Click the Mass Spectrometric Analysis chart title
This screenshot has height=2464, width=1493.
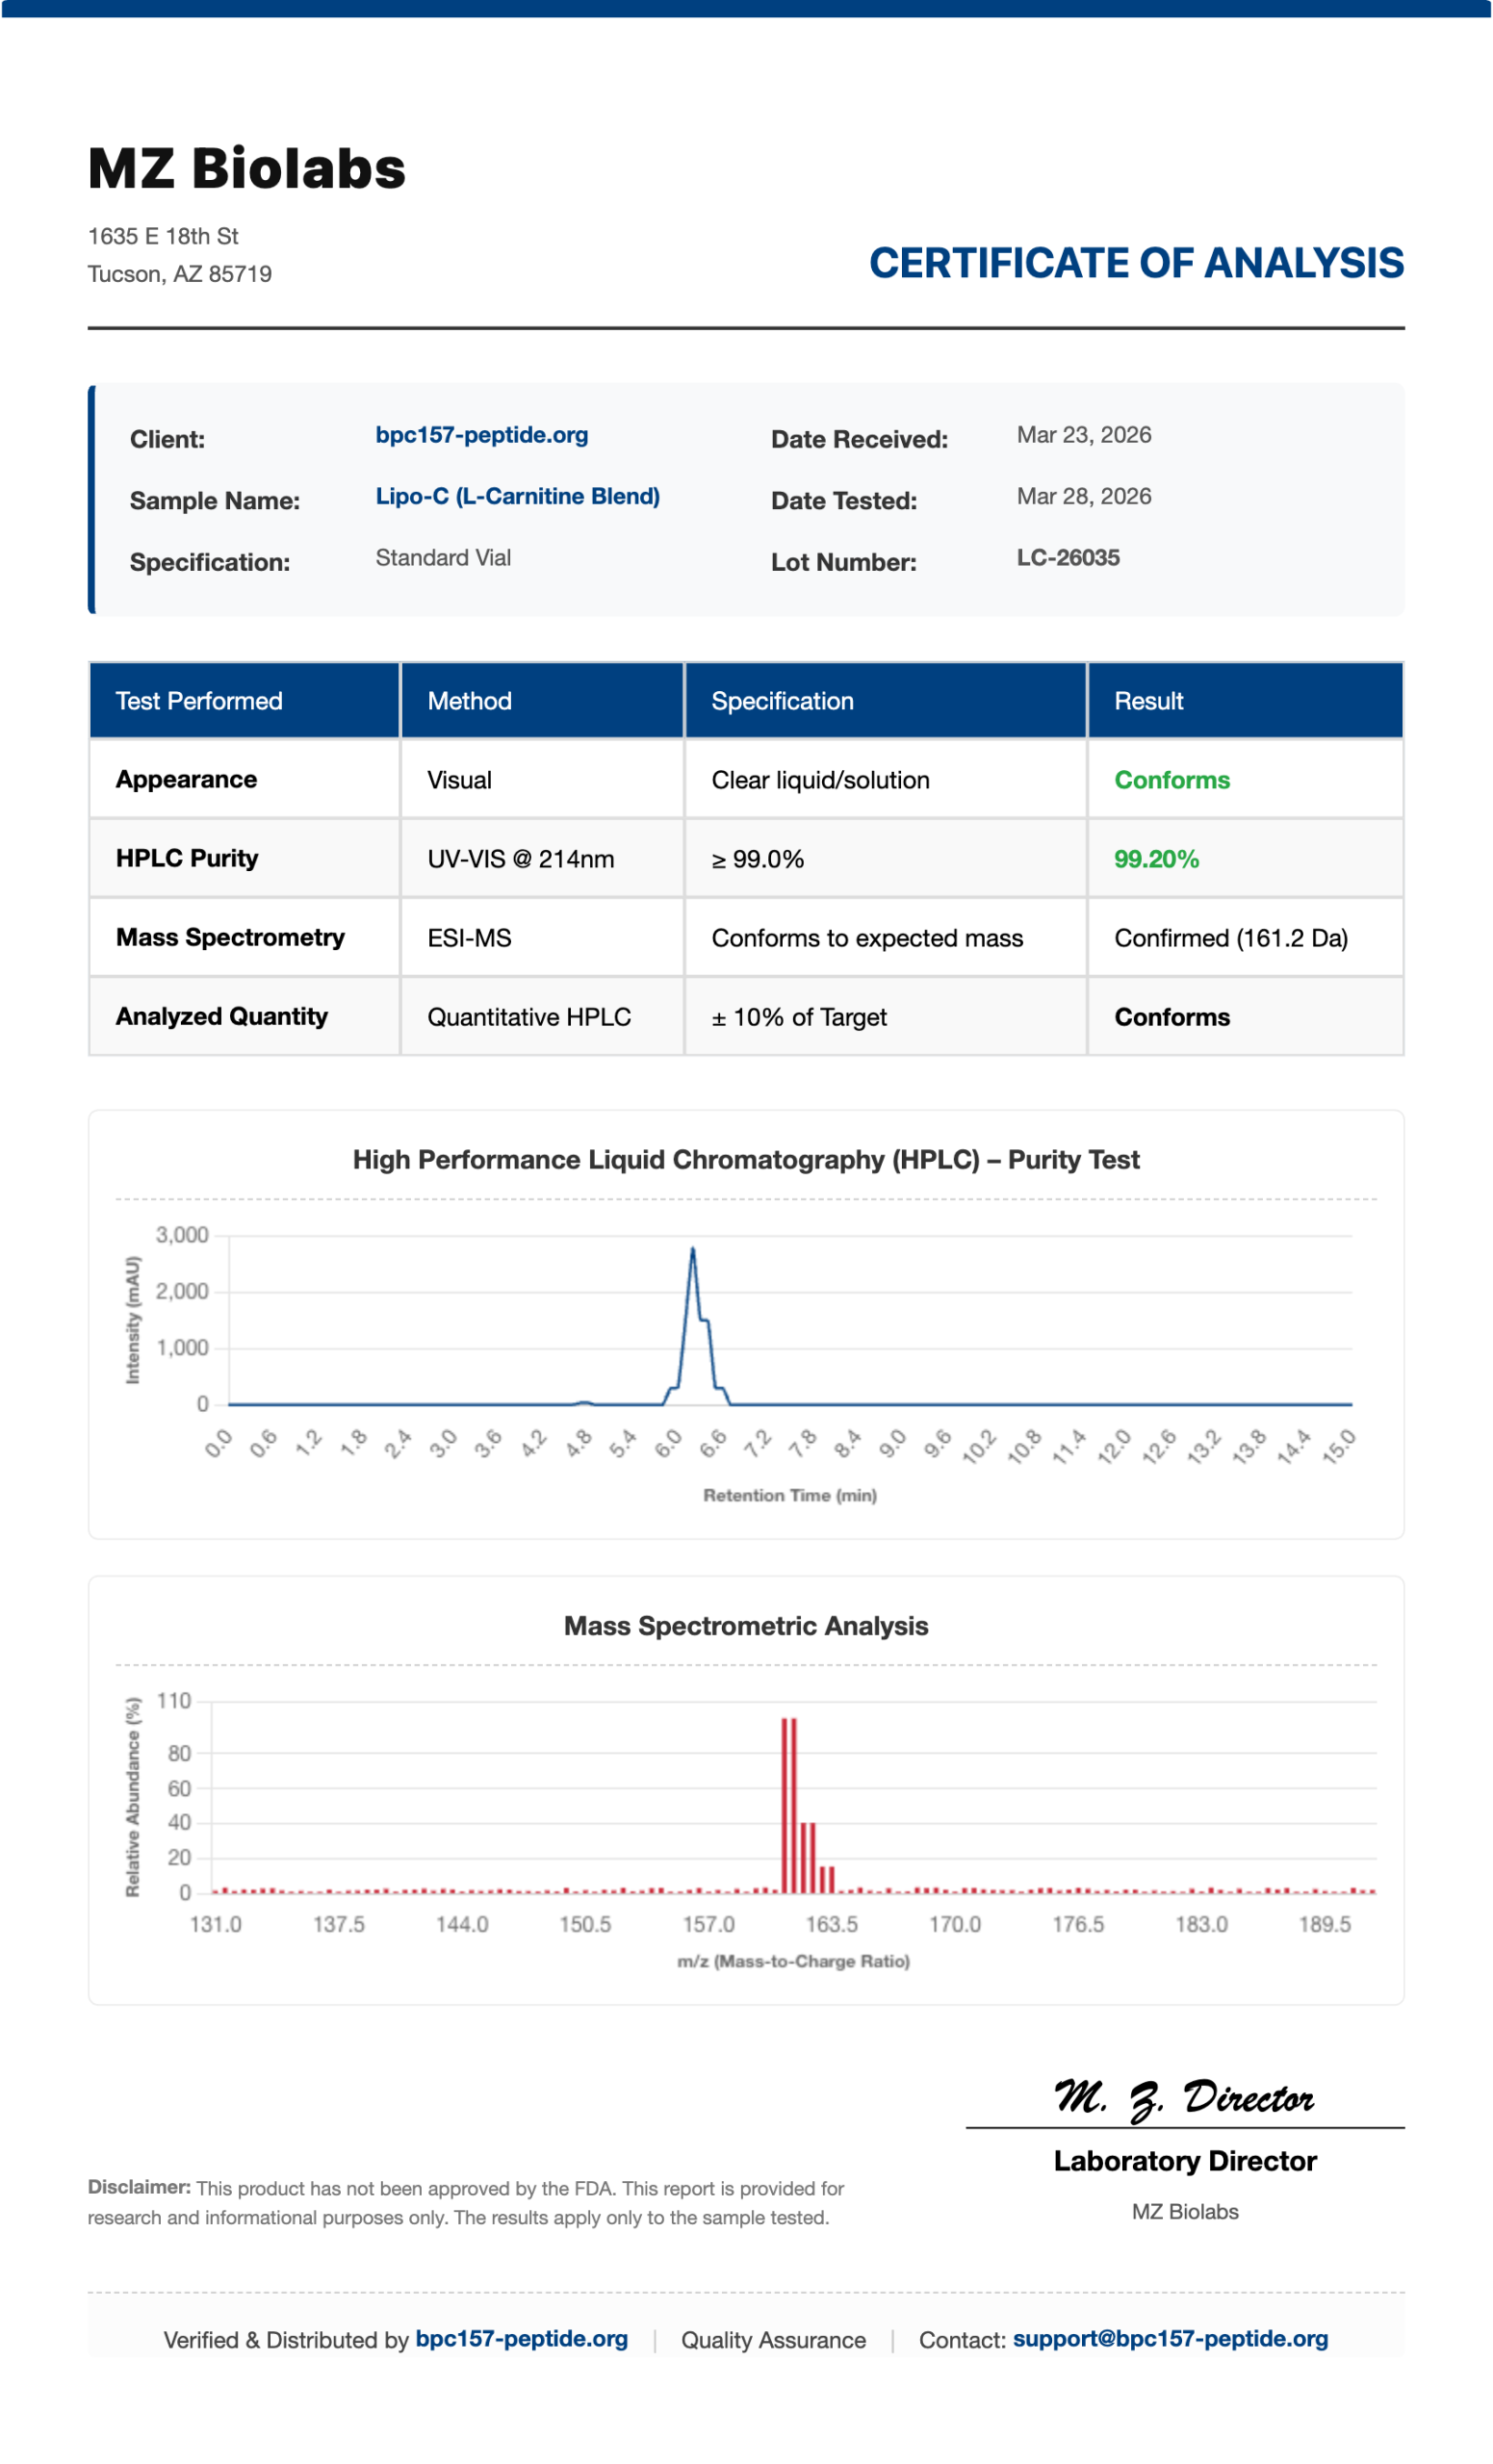(746, 1626)
